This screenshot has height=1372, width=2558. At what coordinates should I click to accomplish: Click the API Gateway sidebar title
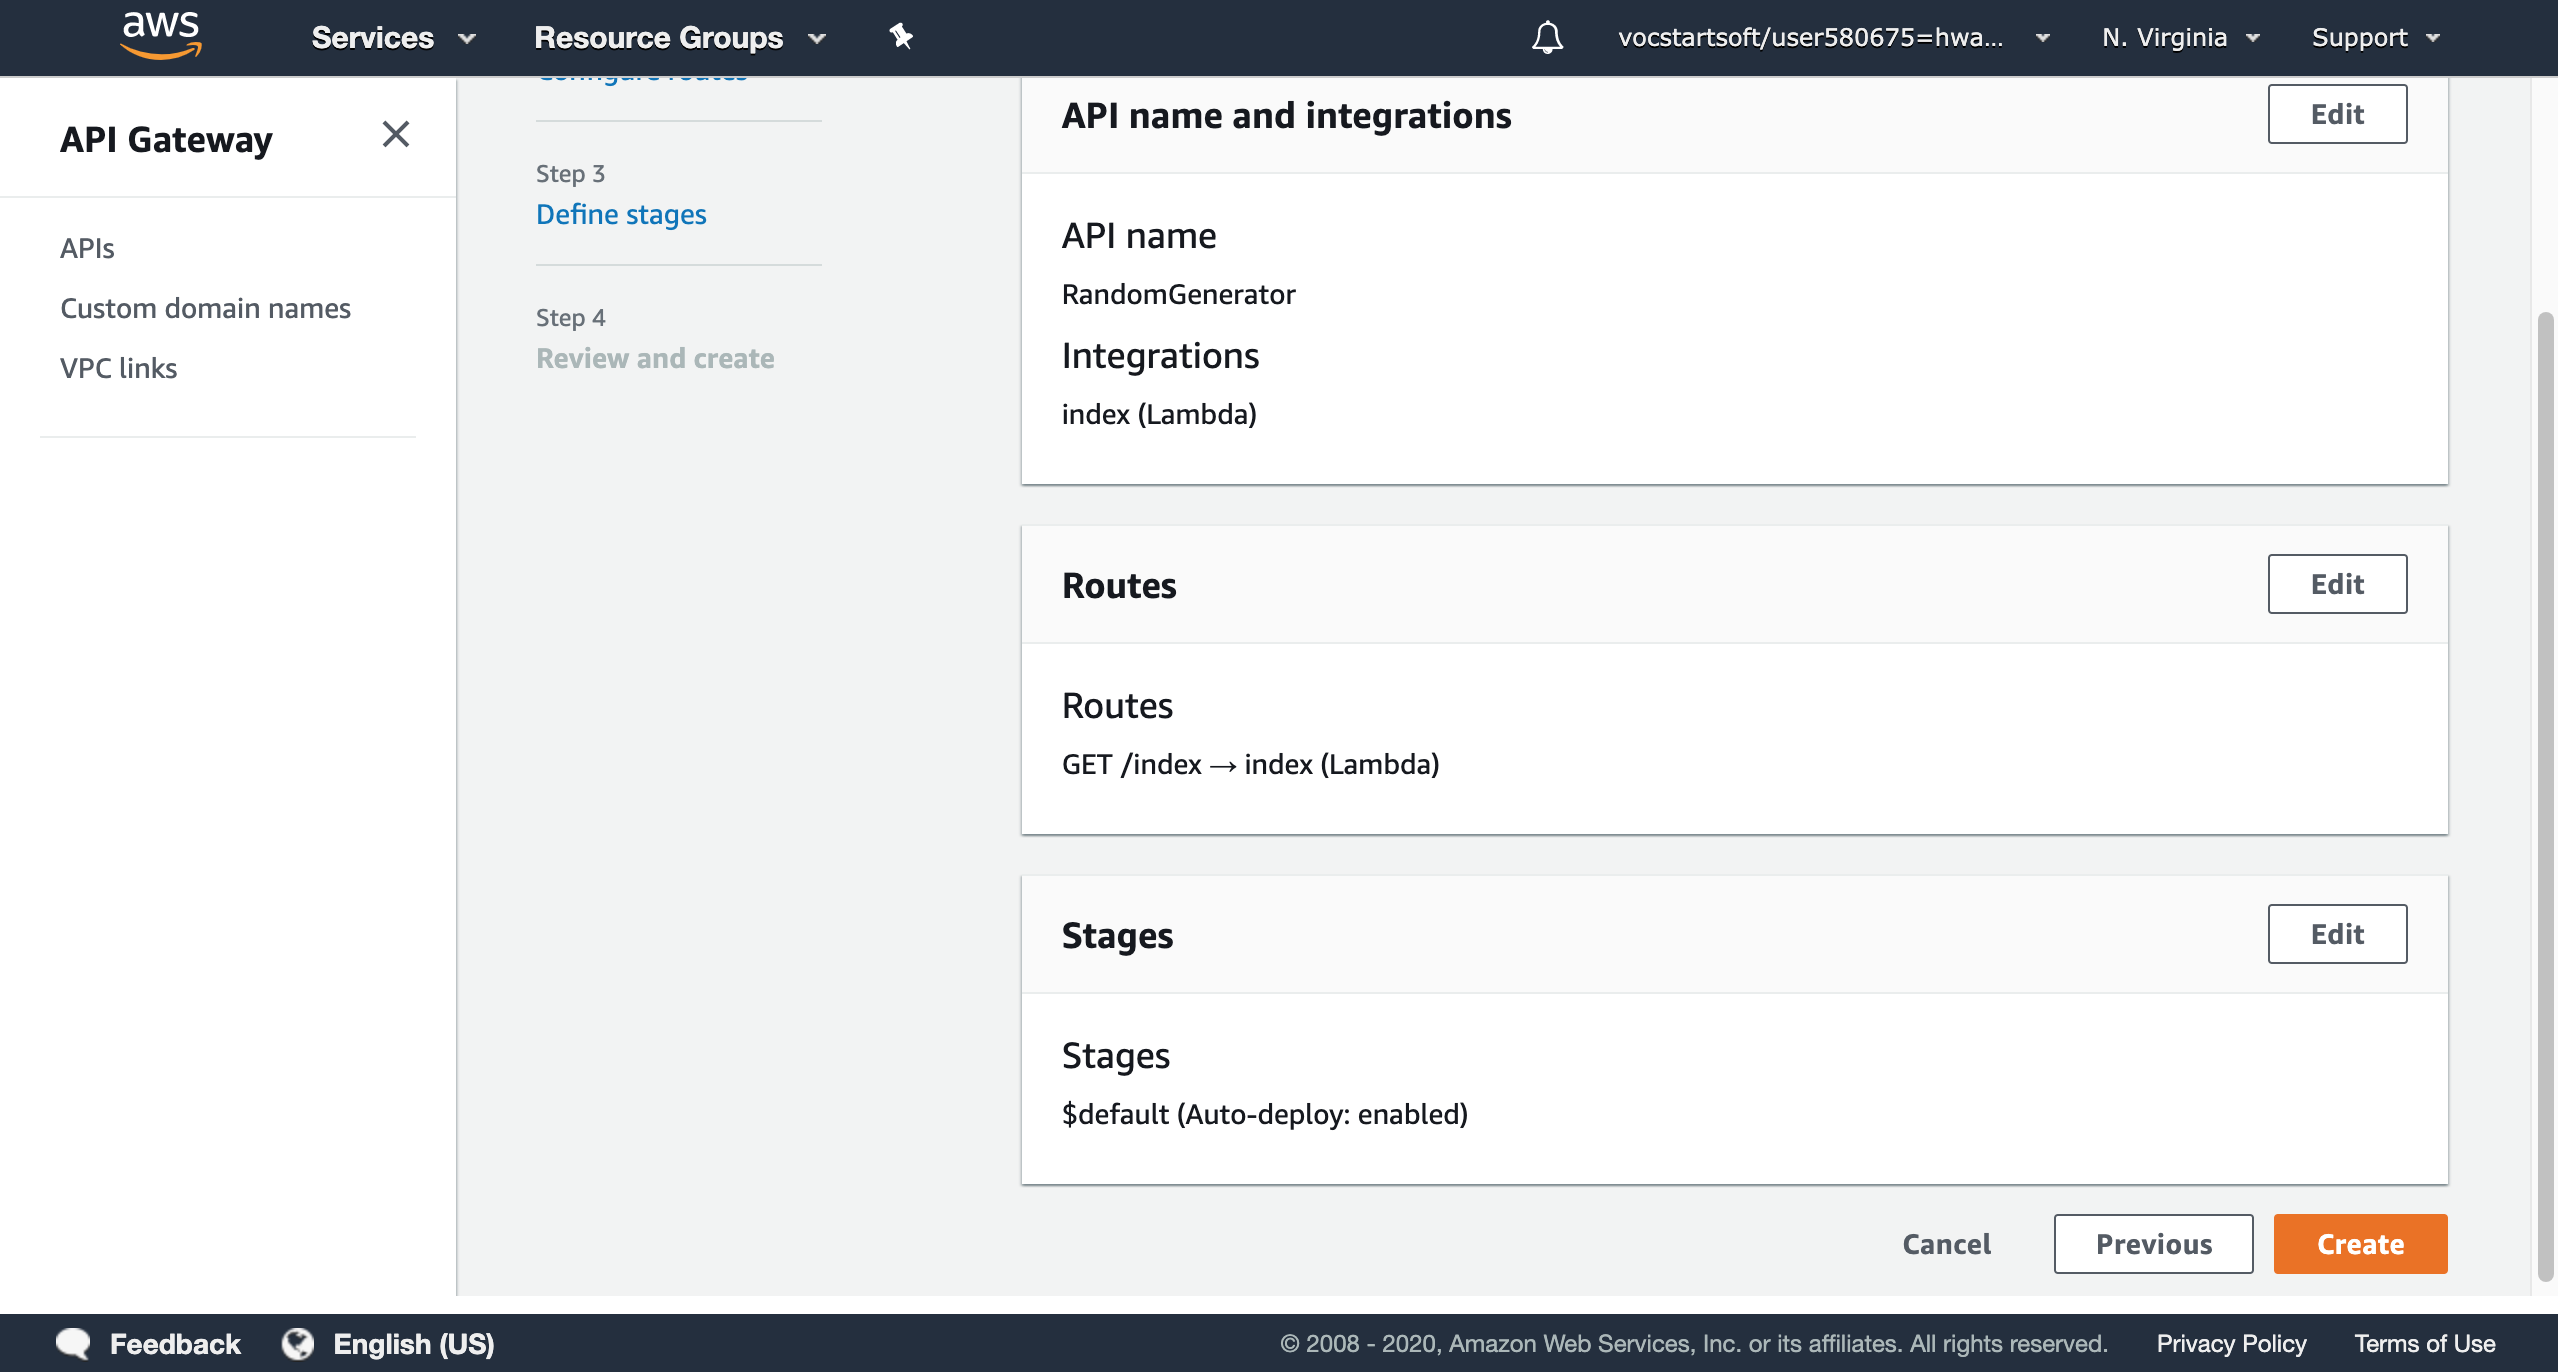pyautogui.click(x=166, y=139)
